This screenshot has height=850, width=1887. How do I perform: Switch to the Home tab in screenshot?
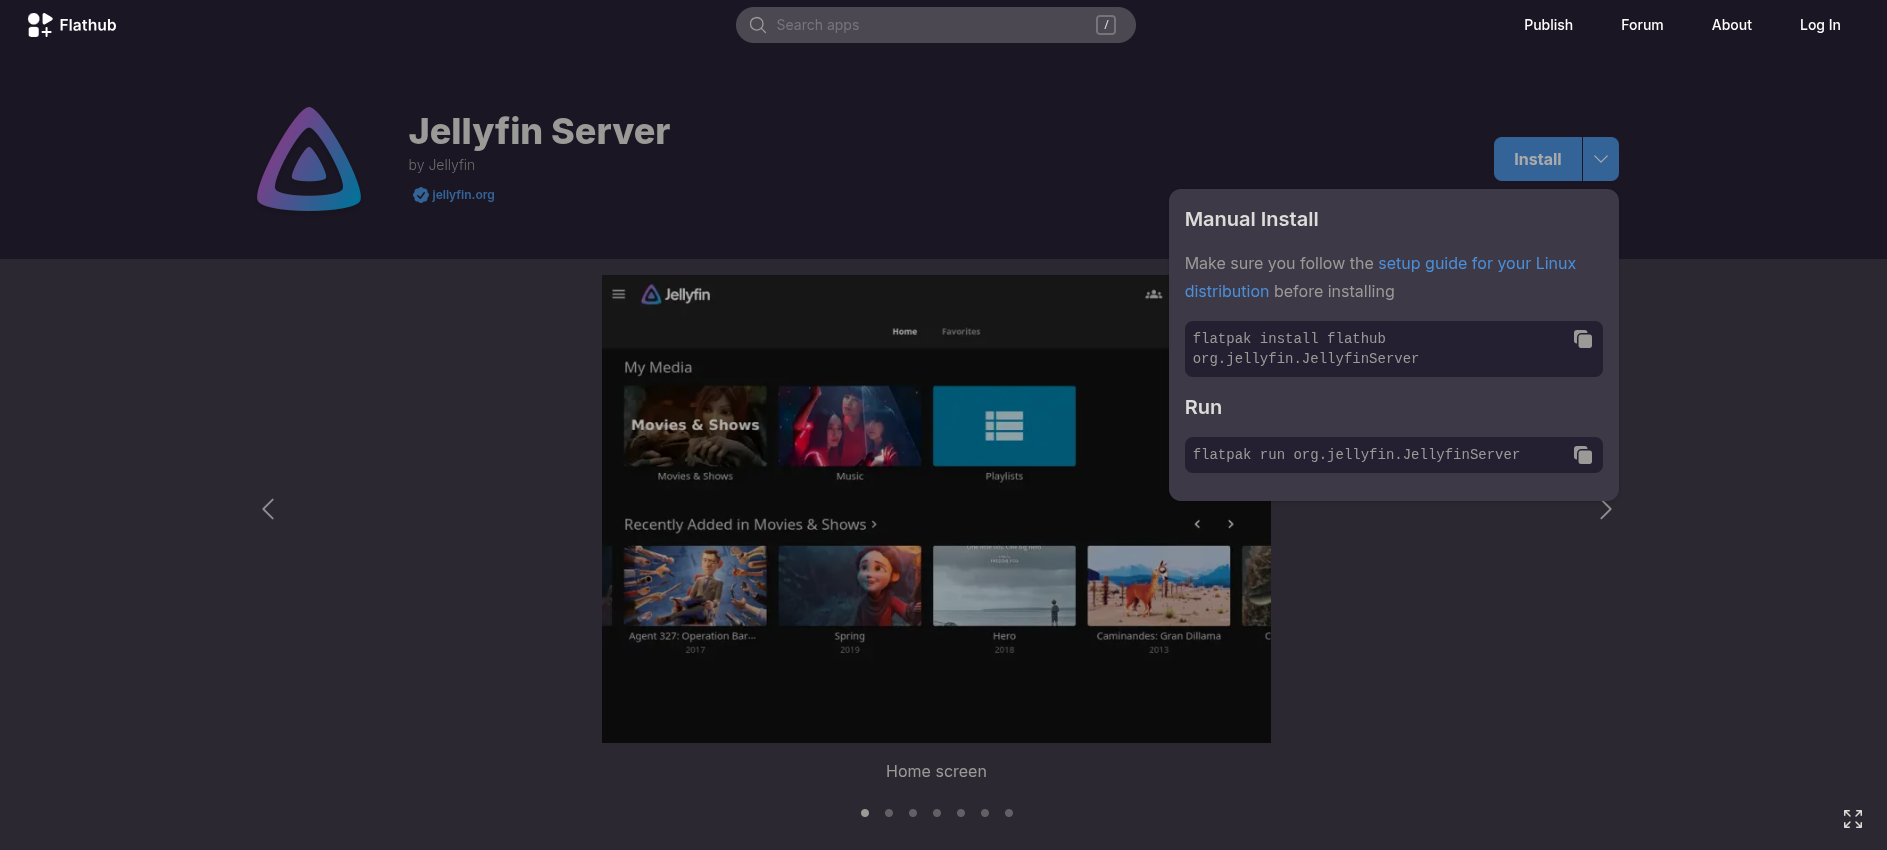click(x=905, y=332)
